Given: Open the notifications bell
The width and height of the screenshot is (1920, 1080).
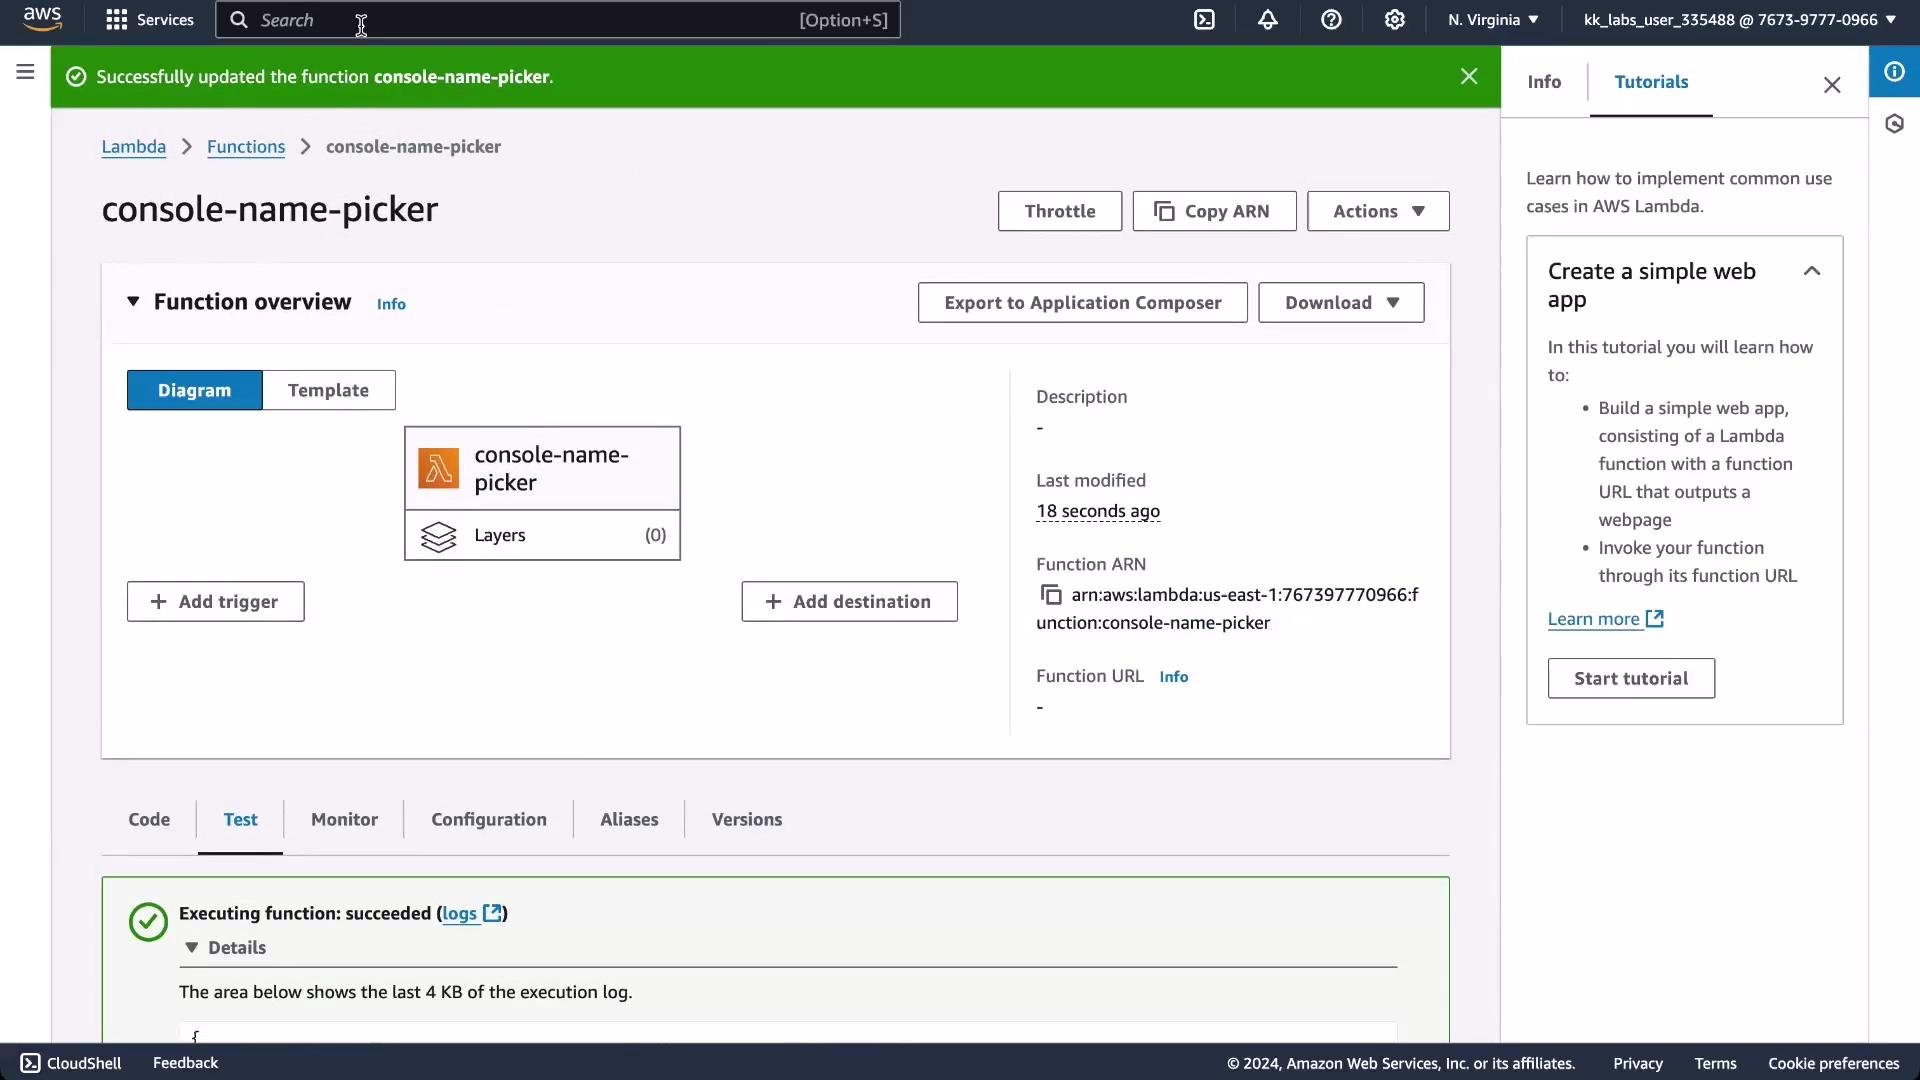Looking at the screenshot, I should click(1268, 20).
